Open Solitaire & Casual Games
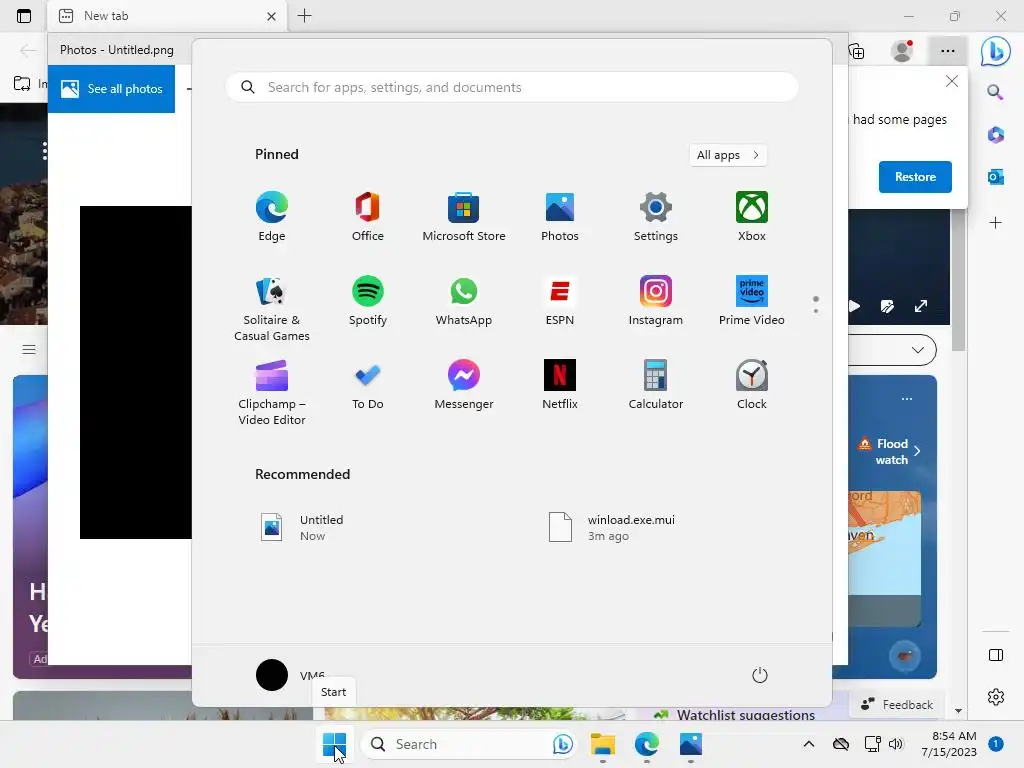Image resolution: width=1024 pixels, height=768 pixels. [272, 308]
